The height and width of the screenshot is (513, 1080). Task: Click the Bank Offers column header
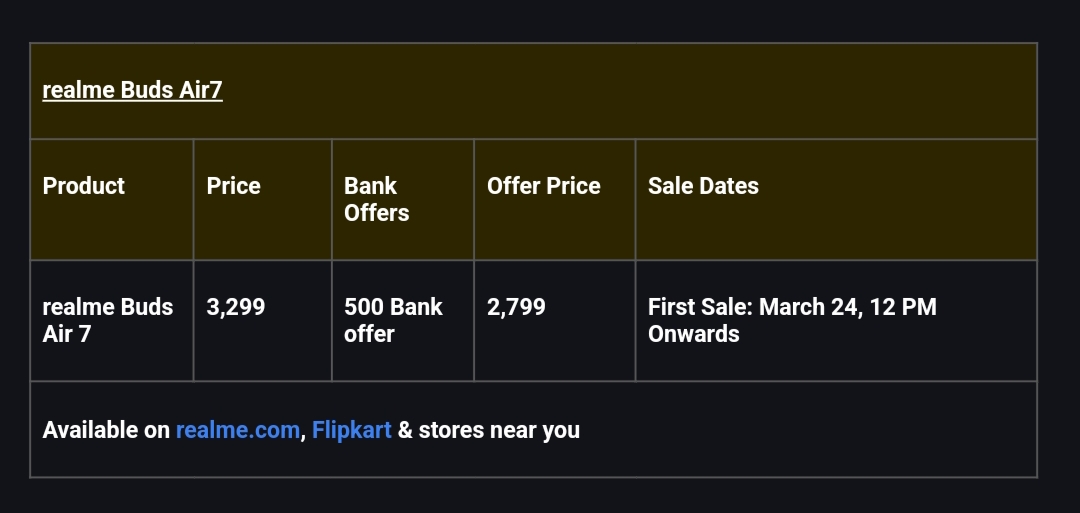376,199
